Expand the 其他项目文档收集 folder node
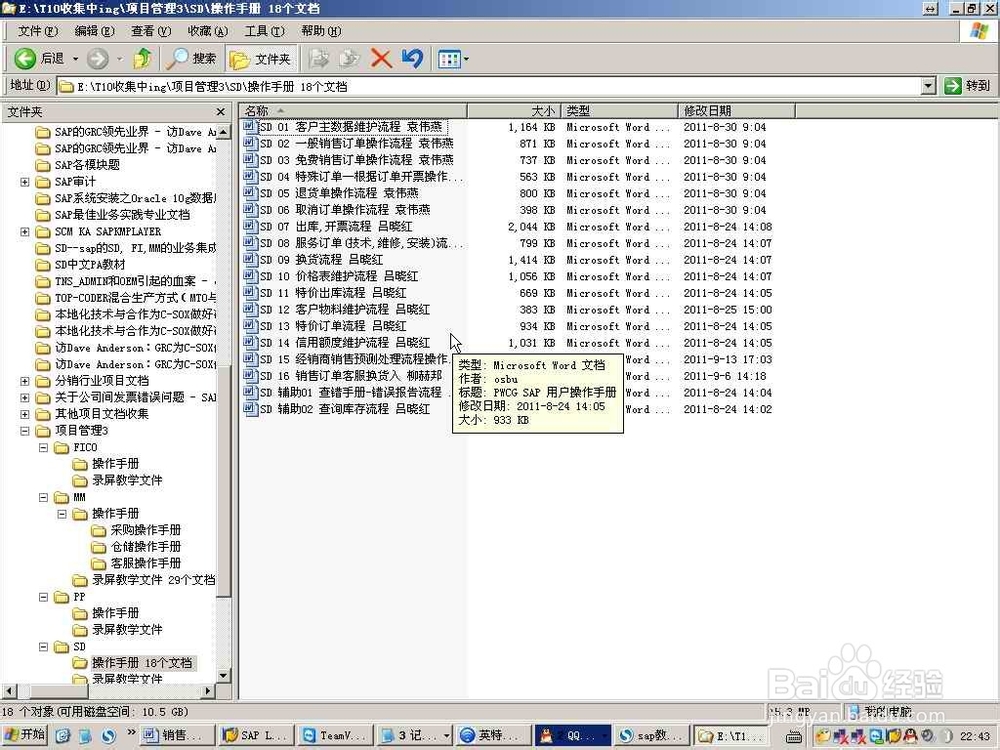The height and width of the screenshot is (750, 1000). coord(24,414)
